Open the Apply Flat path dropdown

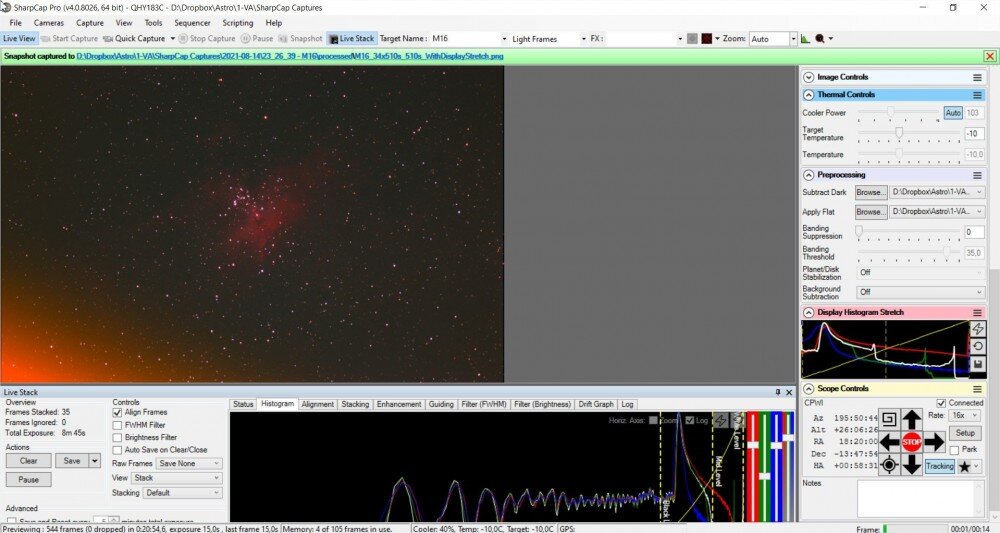click(x=937, y=211)
